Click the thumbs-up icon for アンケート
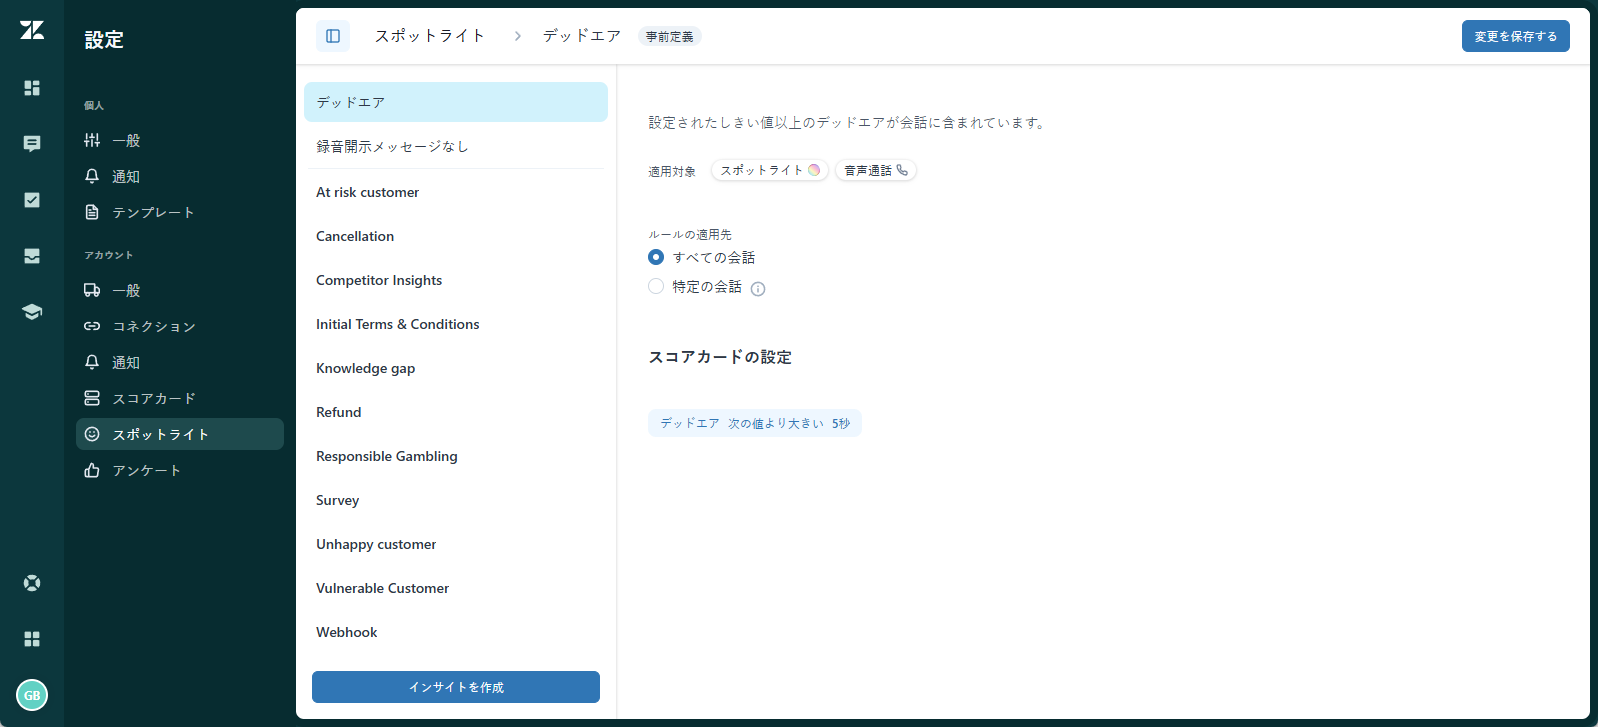1598x727 pixels. [92, 470]
